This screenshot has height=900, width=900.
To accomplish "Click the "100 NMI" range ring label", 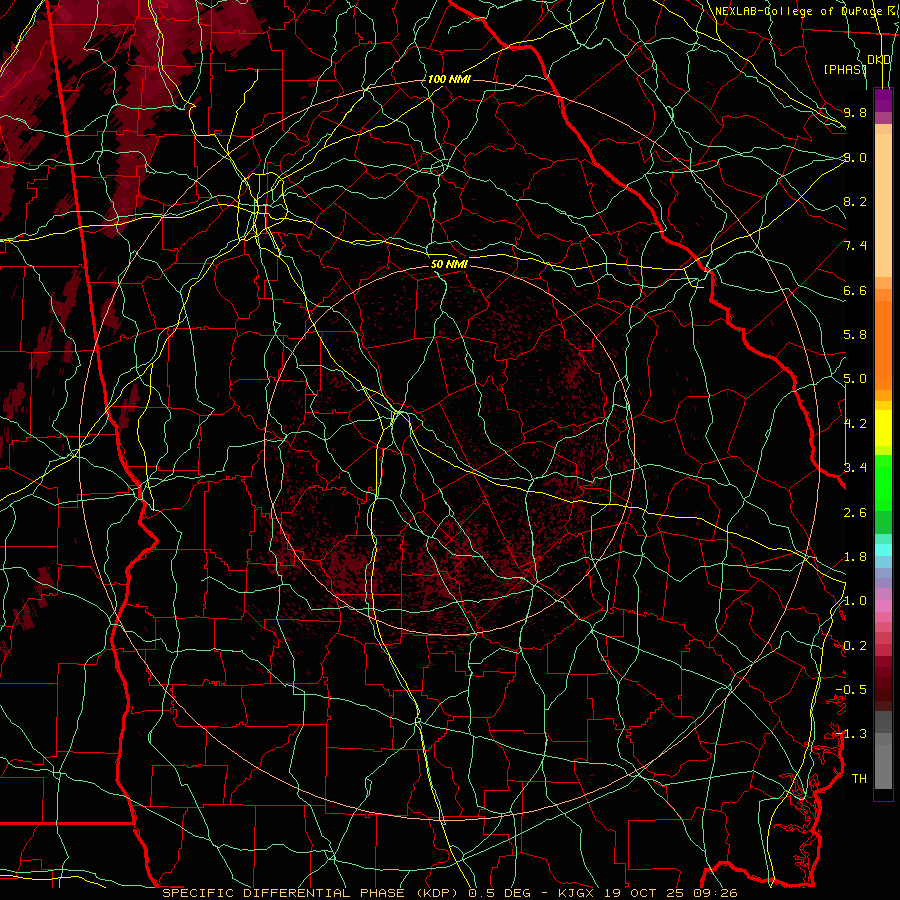I will pyautogui.click(x=449, y=79).
